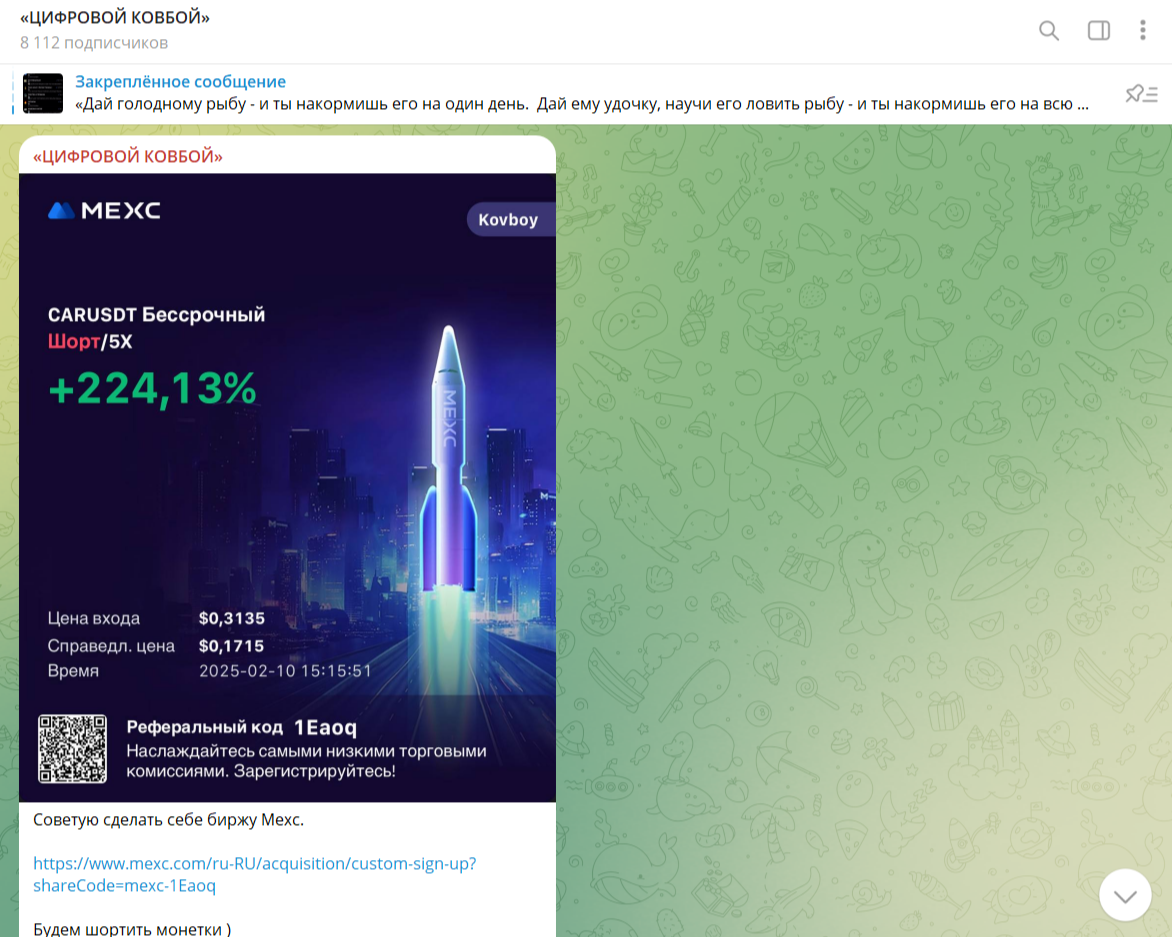
Task: Click the "+224,13%" profit figure
Action: click(x=152, y=389)
